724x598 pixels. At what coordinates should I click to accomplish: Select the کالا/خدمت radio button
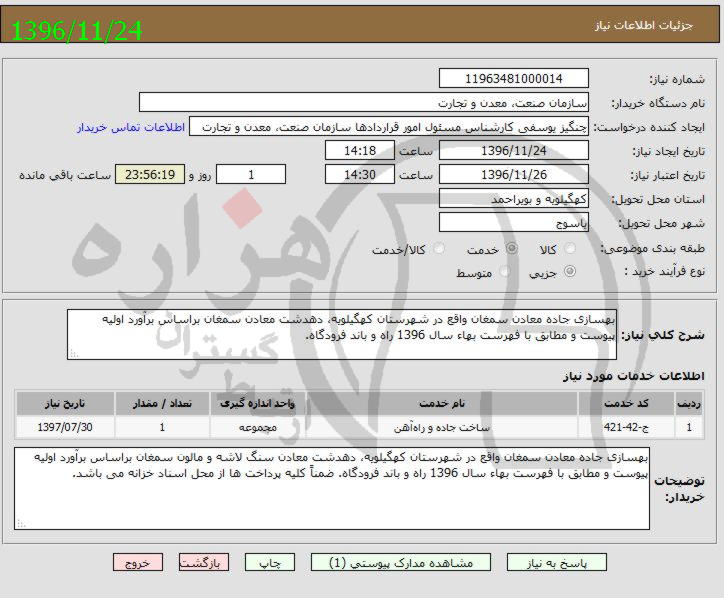click(438, 249)
